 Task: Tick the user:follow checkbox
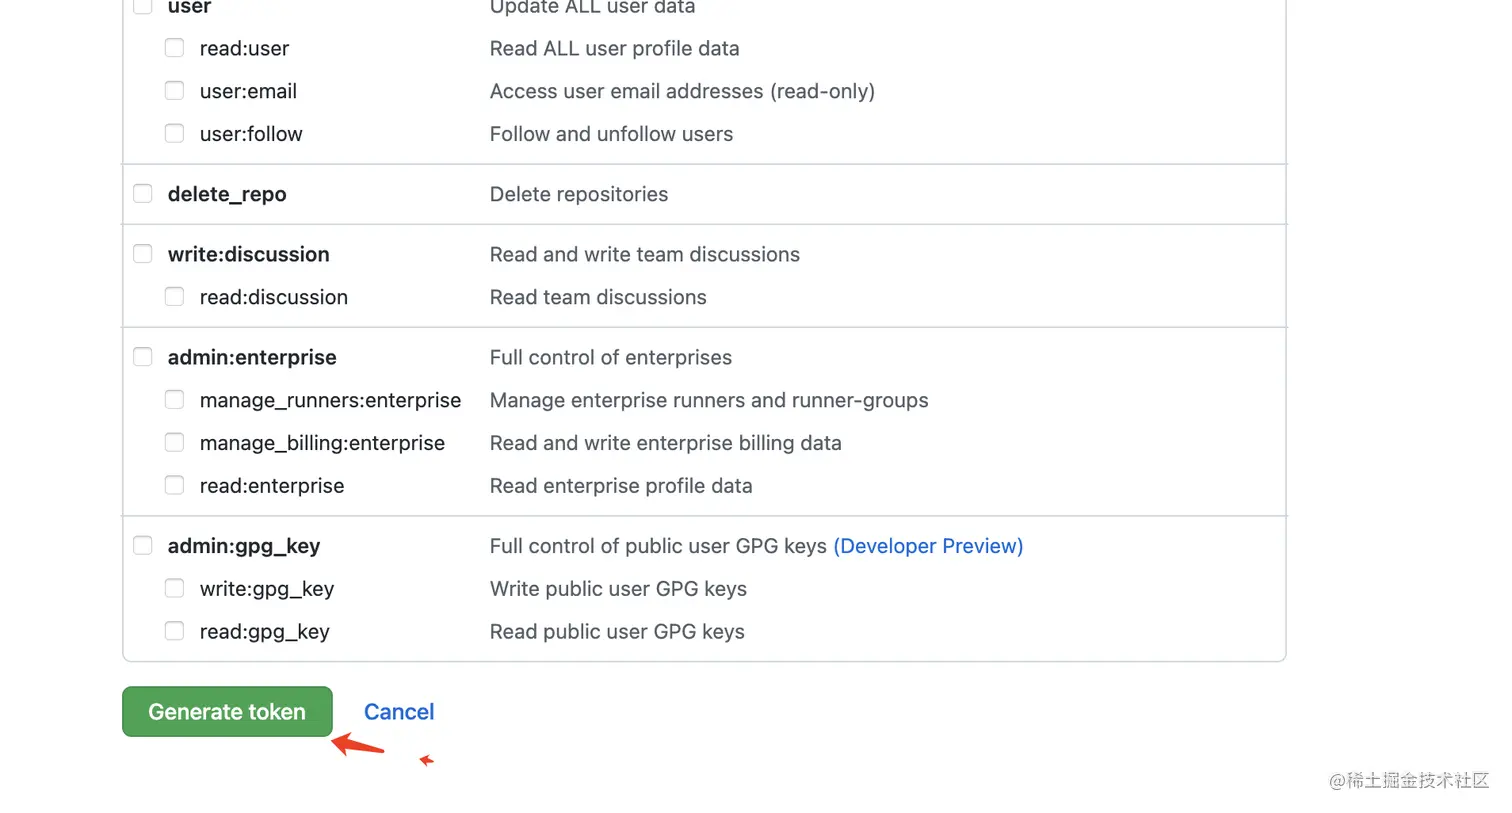pos(175,134)
